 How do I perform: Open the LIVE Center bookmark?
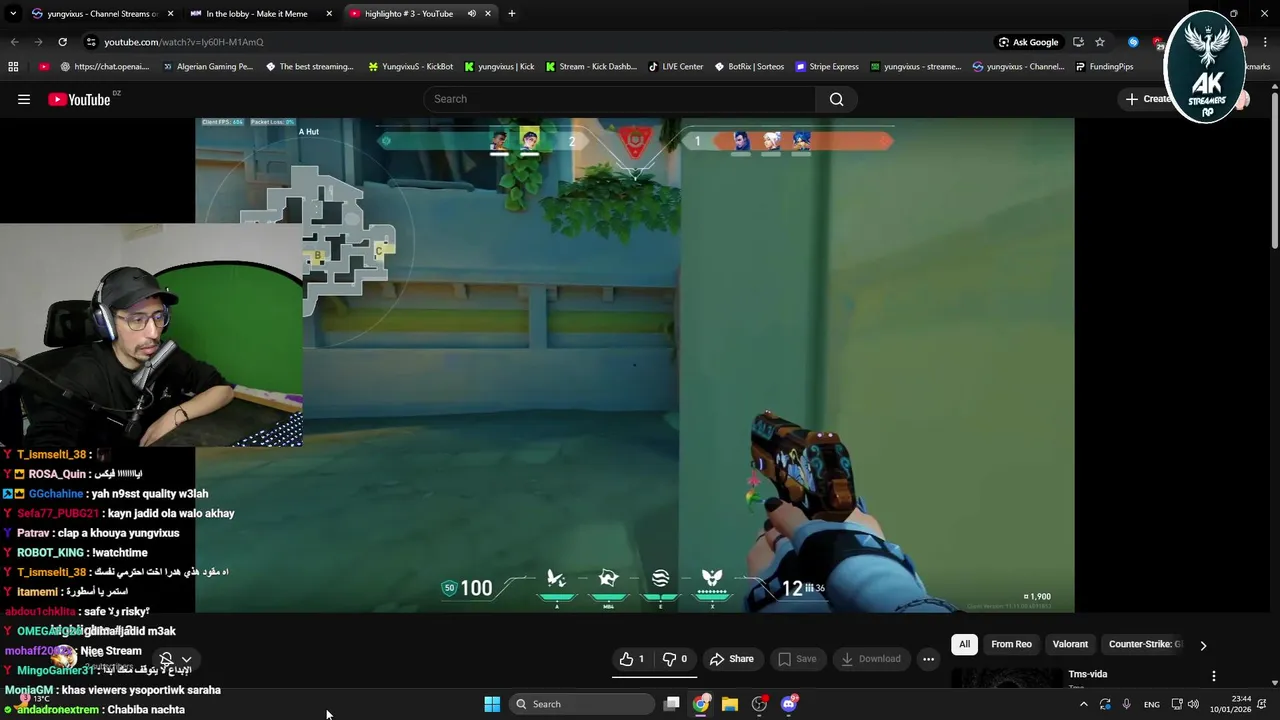pos(675,67)
